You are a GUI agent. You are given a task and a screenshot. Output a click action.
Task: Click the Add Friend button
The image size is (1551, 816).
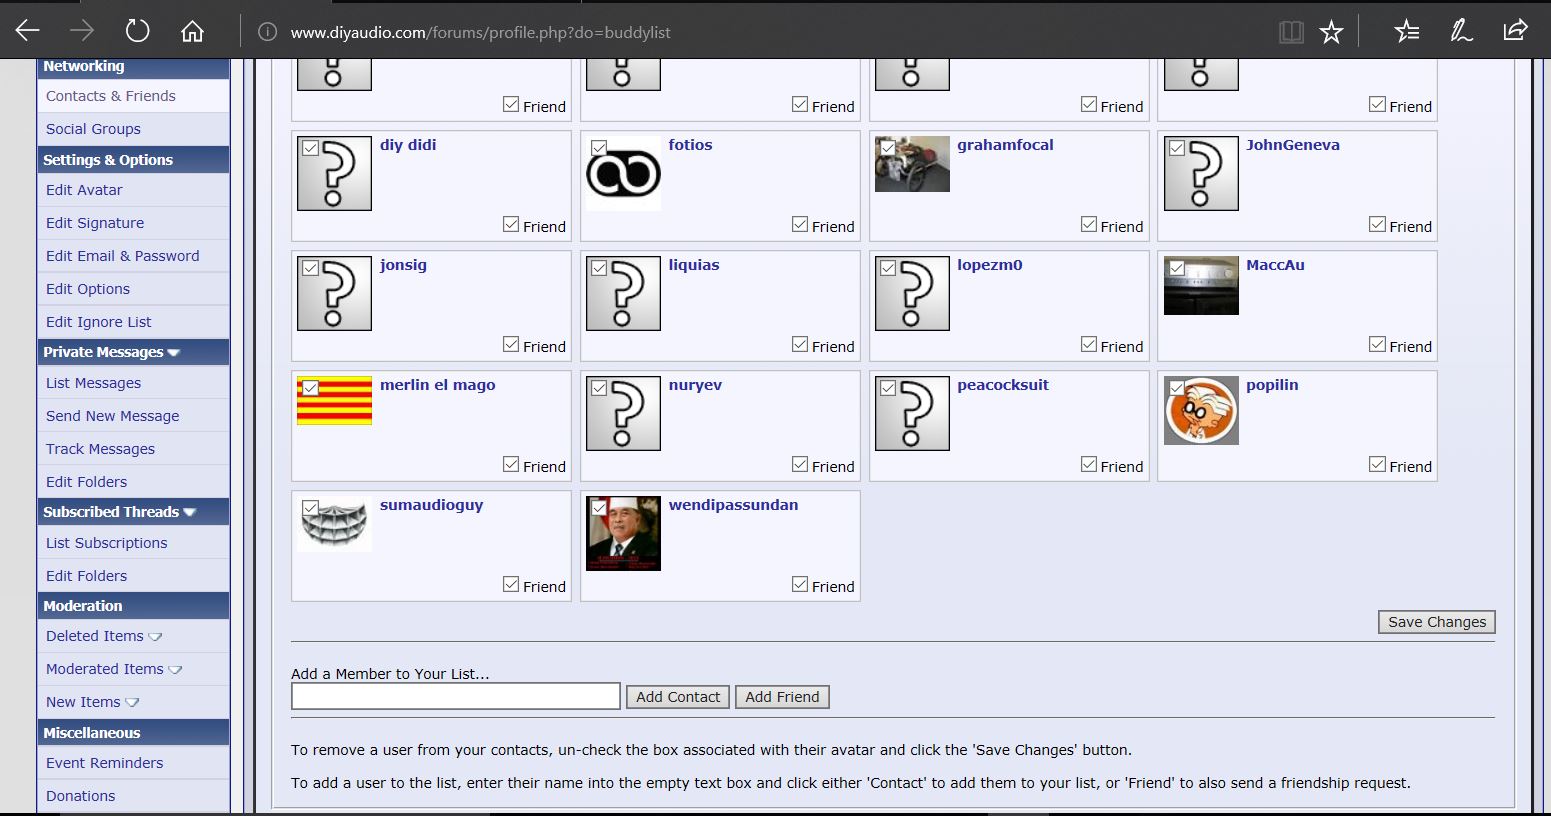(x=782, y=697)
